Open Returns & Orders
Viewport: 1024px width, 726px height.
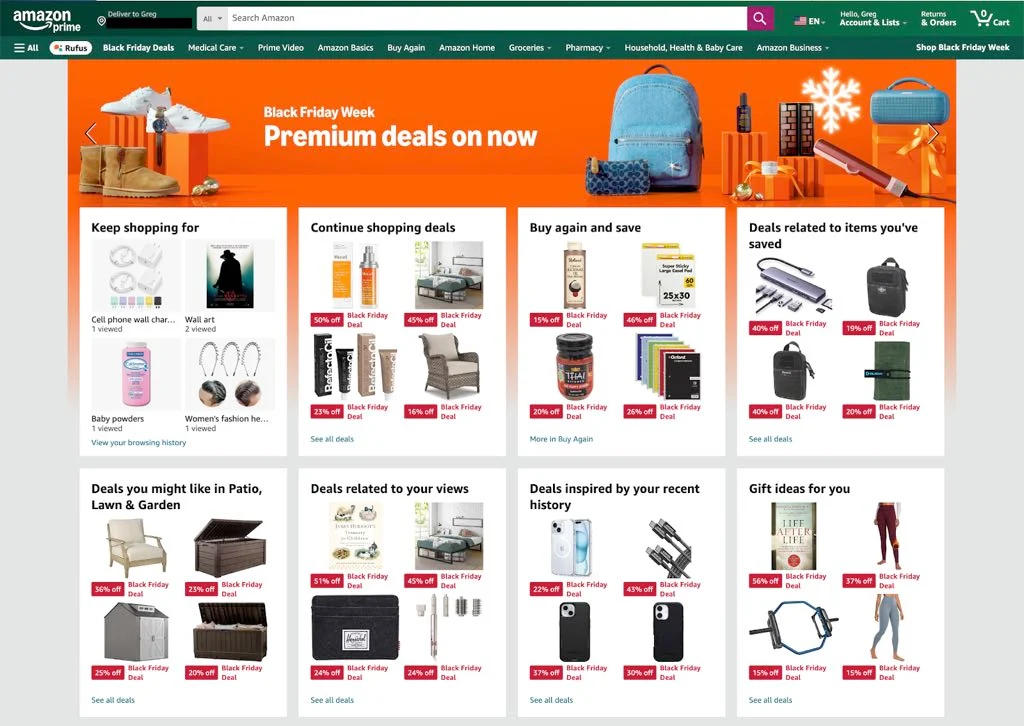point(938,18)
